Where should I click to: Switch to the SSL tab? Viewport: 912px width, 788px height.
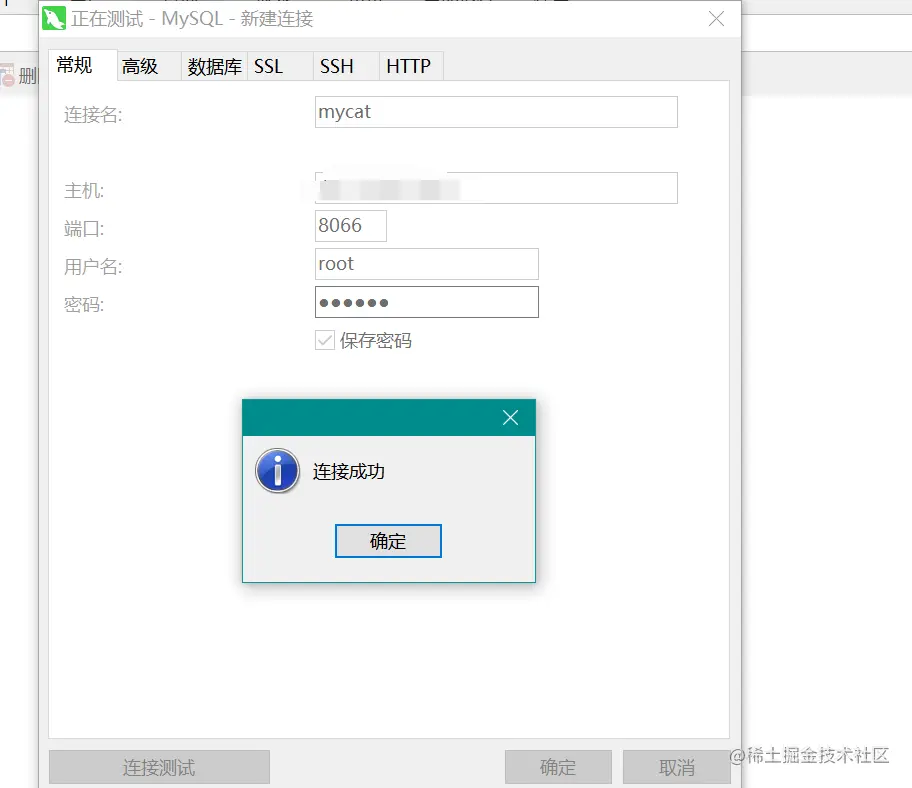click(280, 66)
